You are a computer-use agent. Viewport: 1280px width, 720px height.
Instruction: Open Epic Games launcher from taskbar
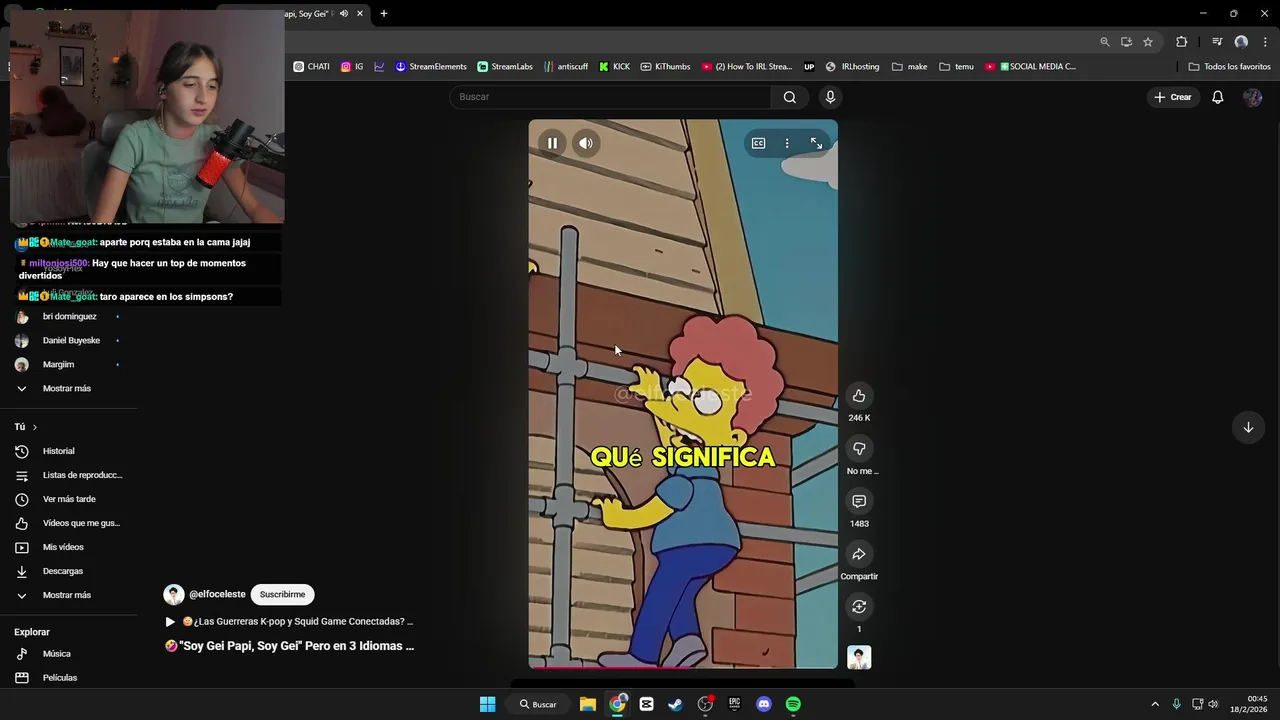point(734,704)
